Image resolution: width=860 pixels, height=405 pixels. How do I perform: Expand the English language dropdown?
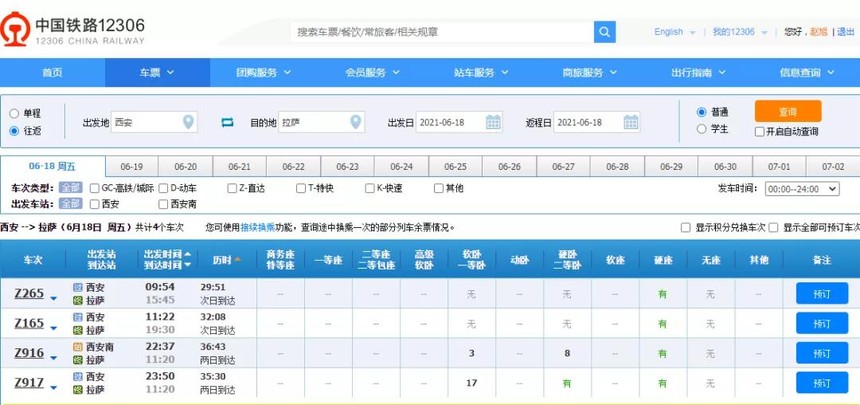pyautogui.click(x=692, y=32)
